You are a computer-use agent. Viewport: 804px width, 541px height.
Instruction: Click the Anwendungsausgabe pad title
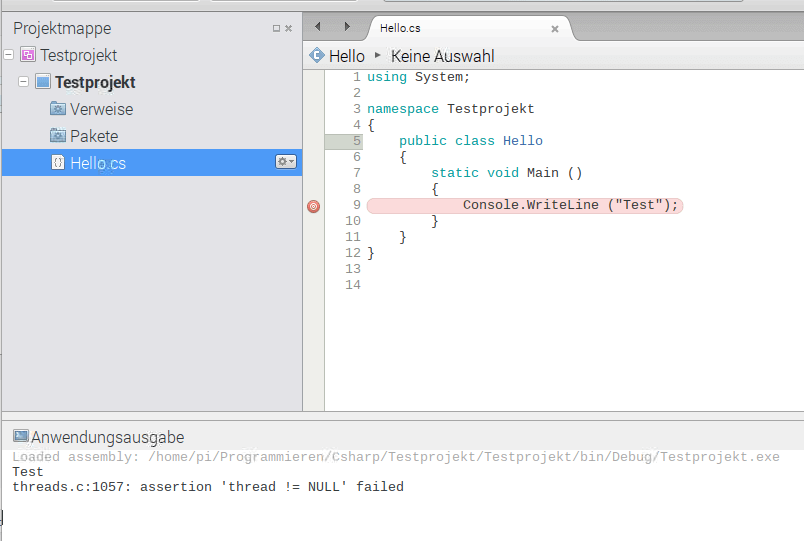(x=107, y=437)
